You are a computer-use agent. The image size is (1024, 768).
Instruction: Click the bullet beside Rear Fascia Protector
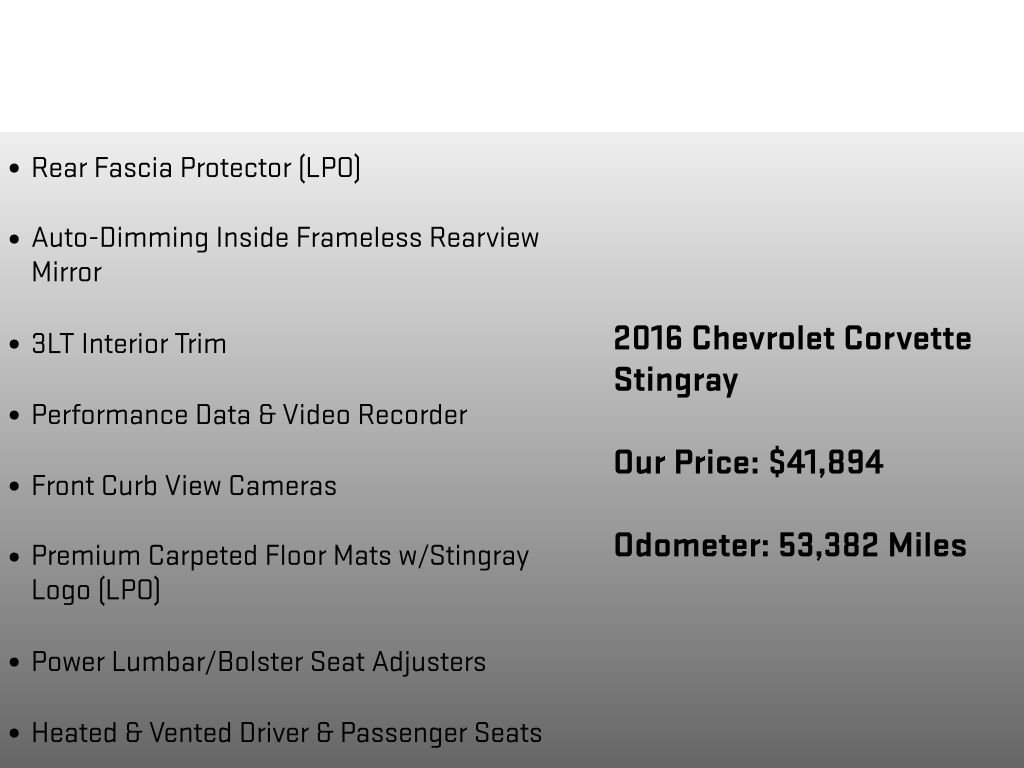coord(14,169)
